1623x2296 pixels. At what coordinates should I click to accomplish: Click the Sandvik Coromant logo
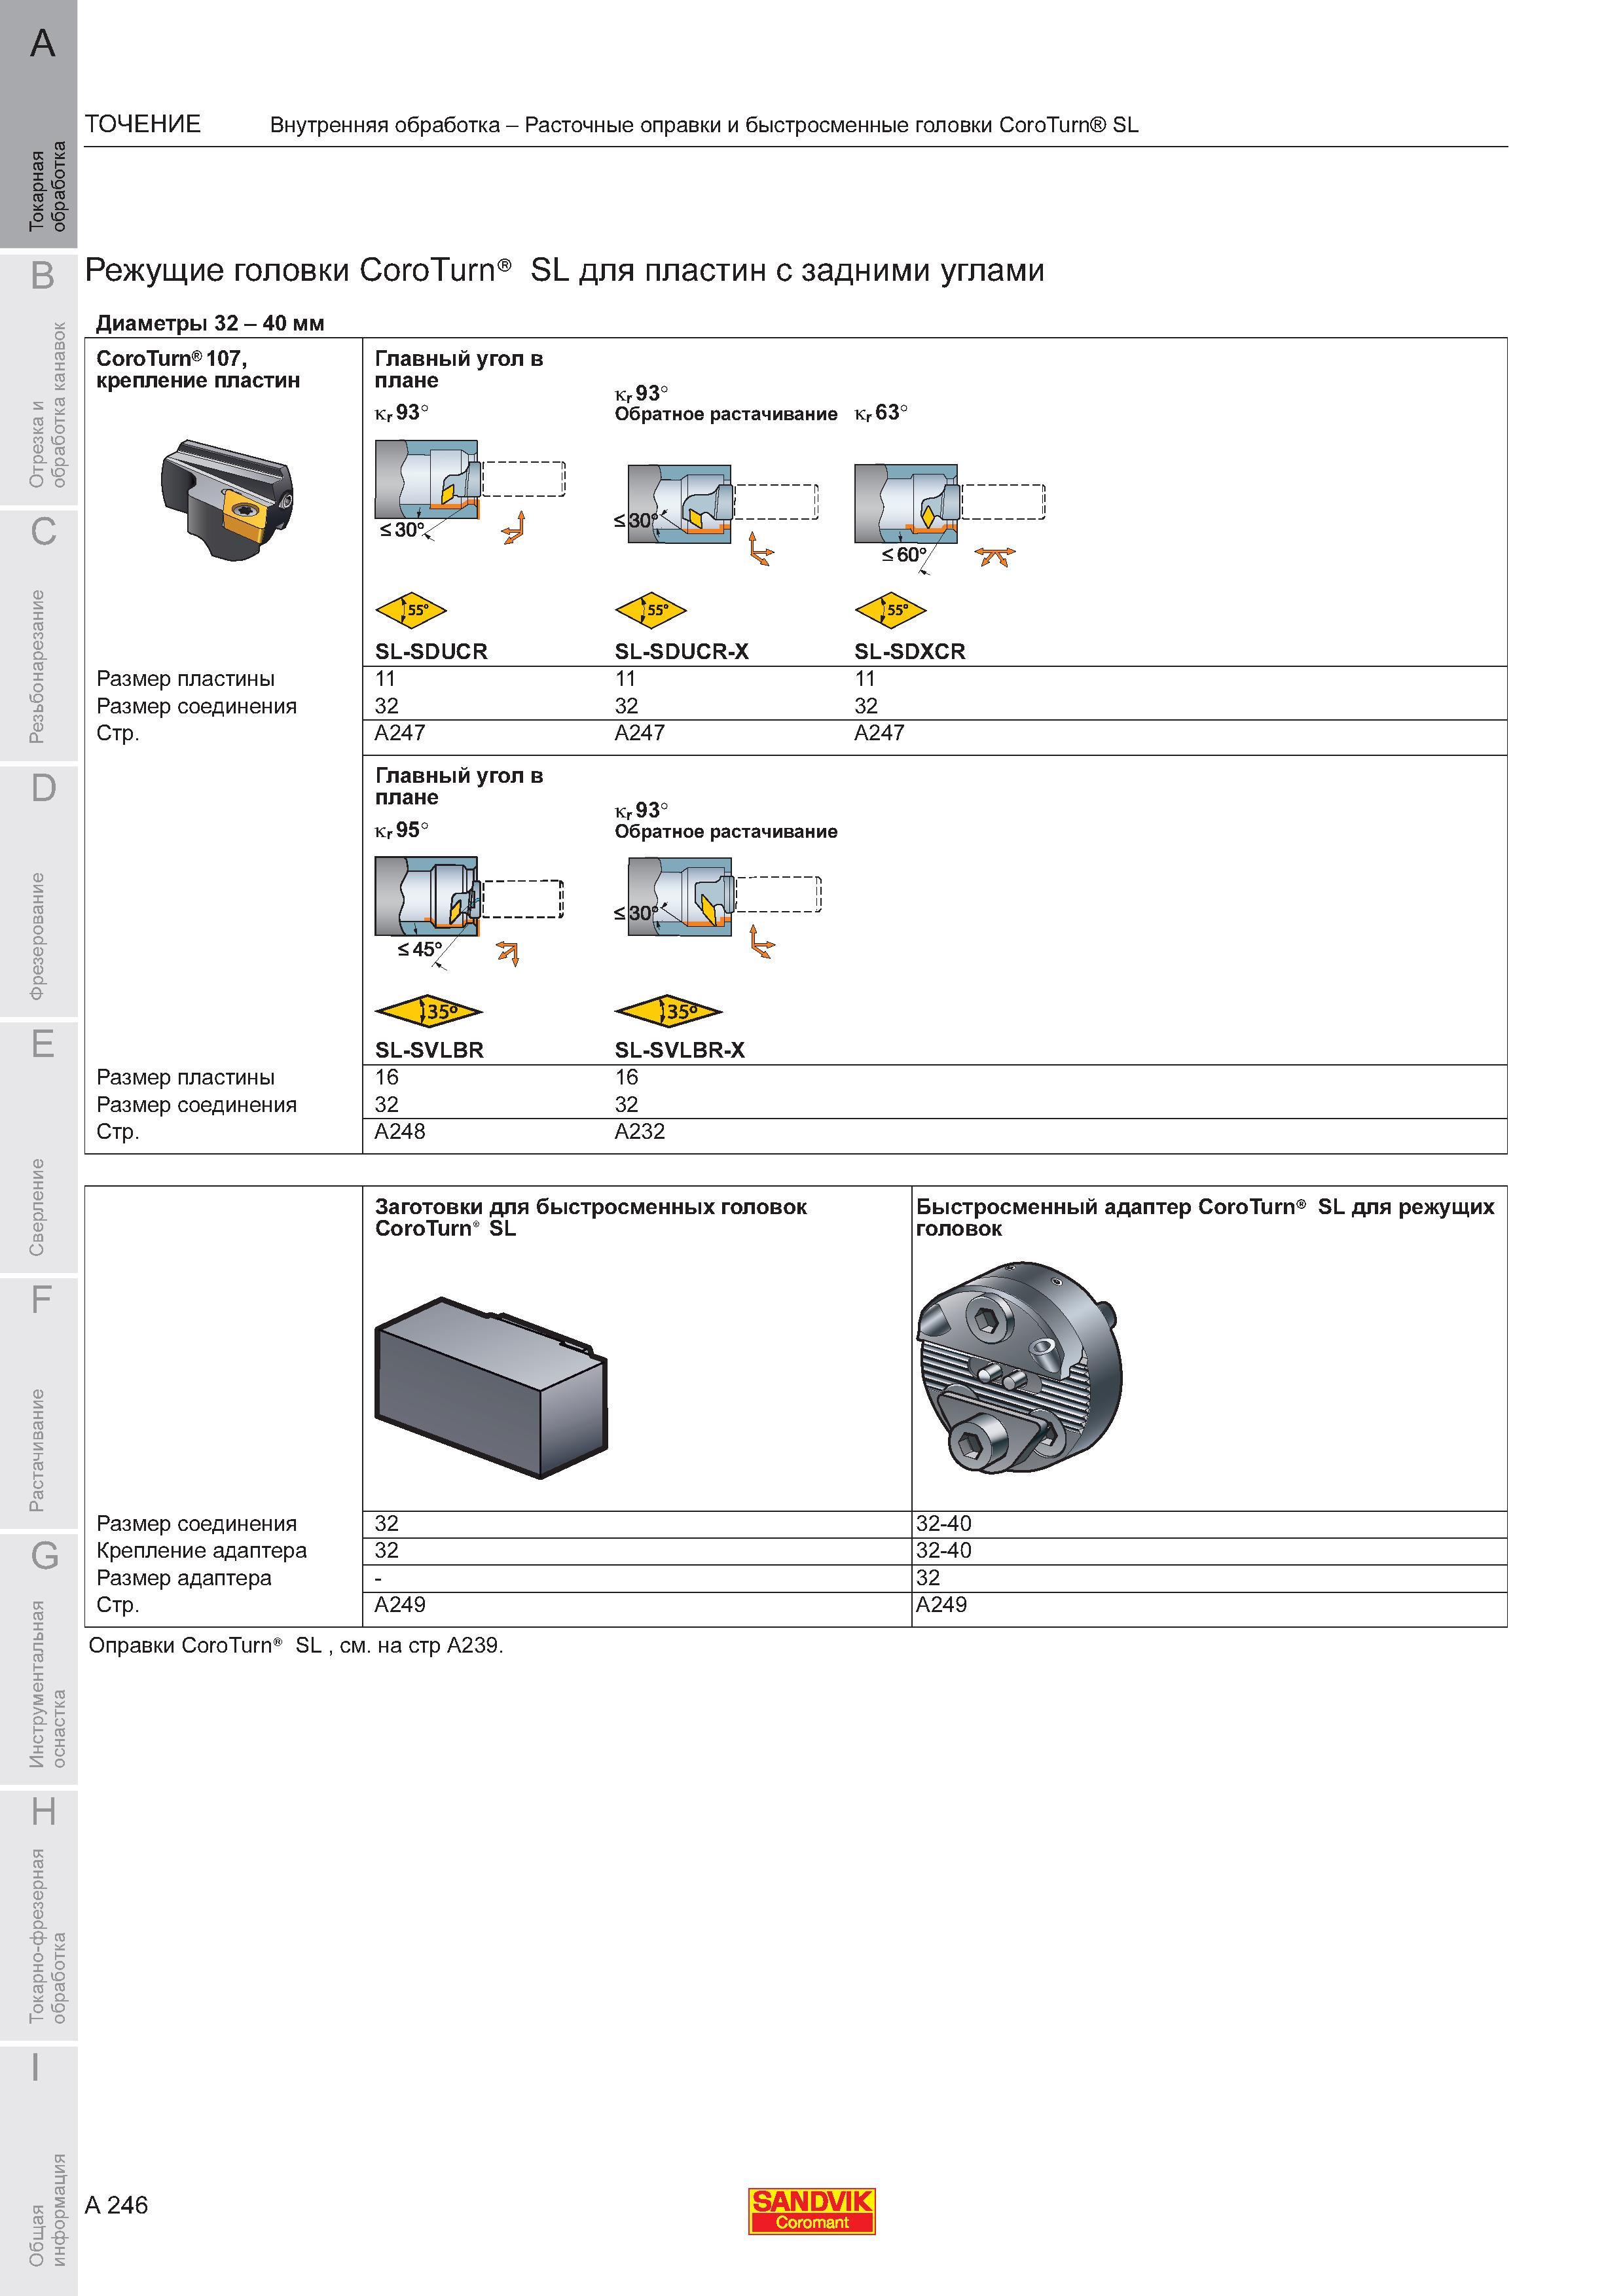[812, 2211]
